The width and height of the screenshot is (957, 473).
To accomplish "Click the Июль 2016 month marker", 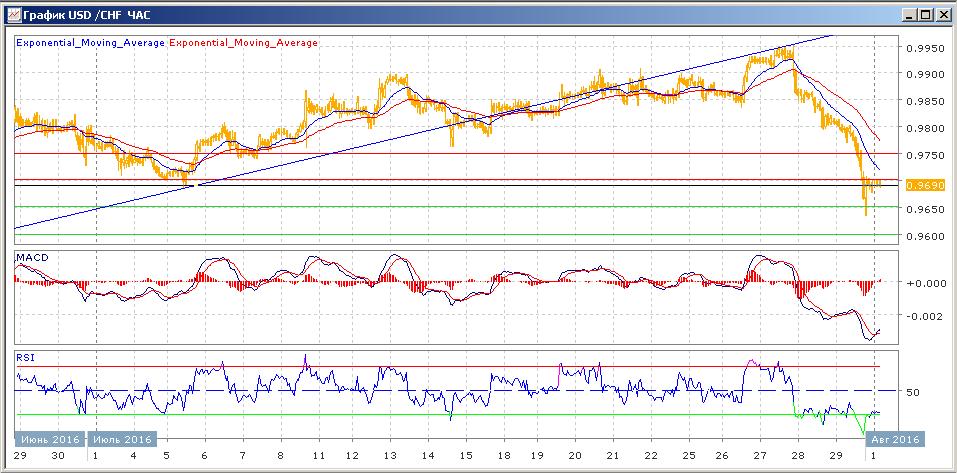I will (123, 439).
